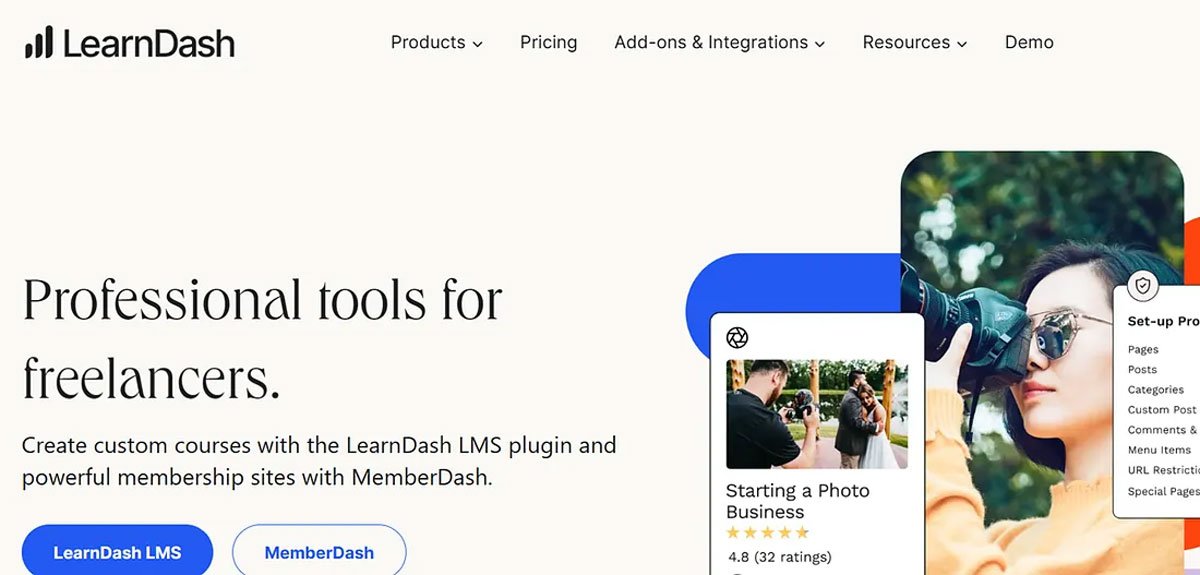
Task: Select 'Categories' in the Set-up panel
Action: tap(1156, 390)
